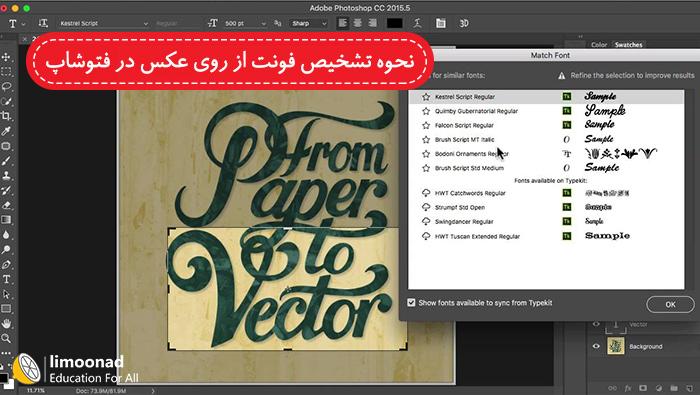Select Kestrel Script Regular font result
The image size is (700, 395).
tap(547, 96)
